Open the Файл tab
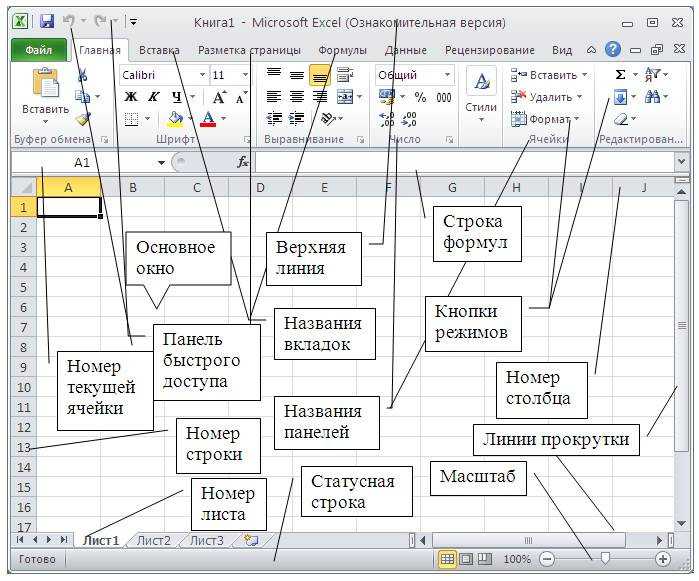Image resolution: width=699 pixels, height=581 pixels. tap(39, 50)
